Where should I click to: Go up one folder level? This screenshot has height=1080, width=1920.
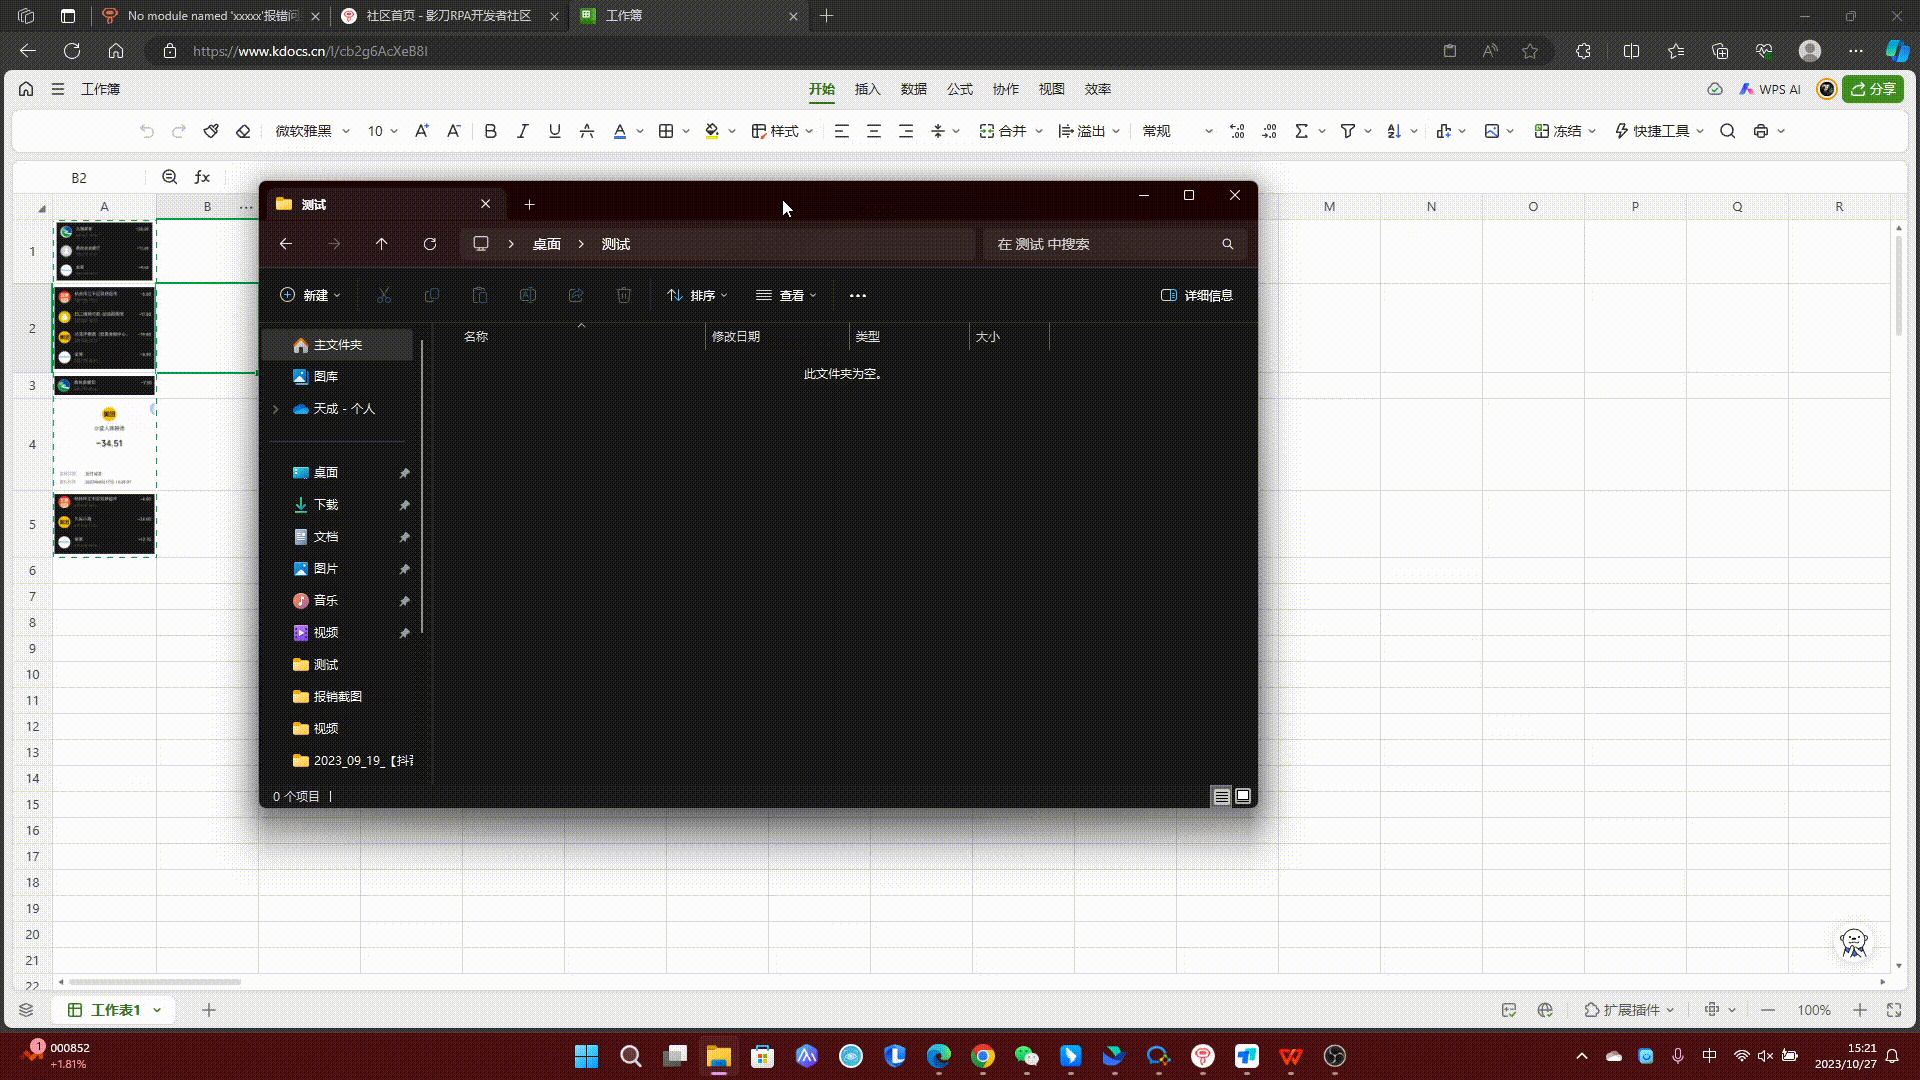pyautogui.click(x=381, y=244)
